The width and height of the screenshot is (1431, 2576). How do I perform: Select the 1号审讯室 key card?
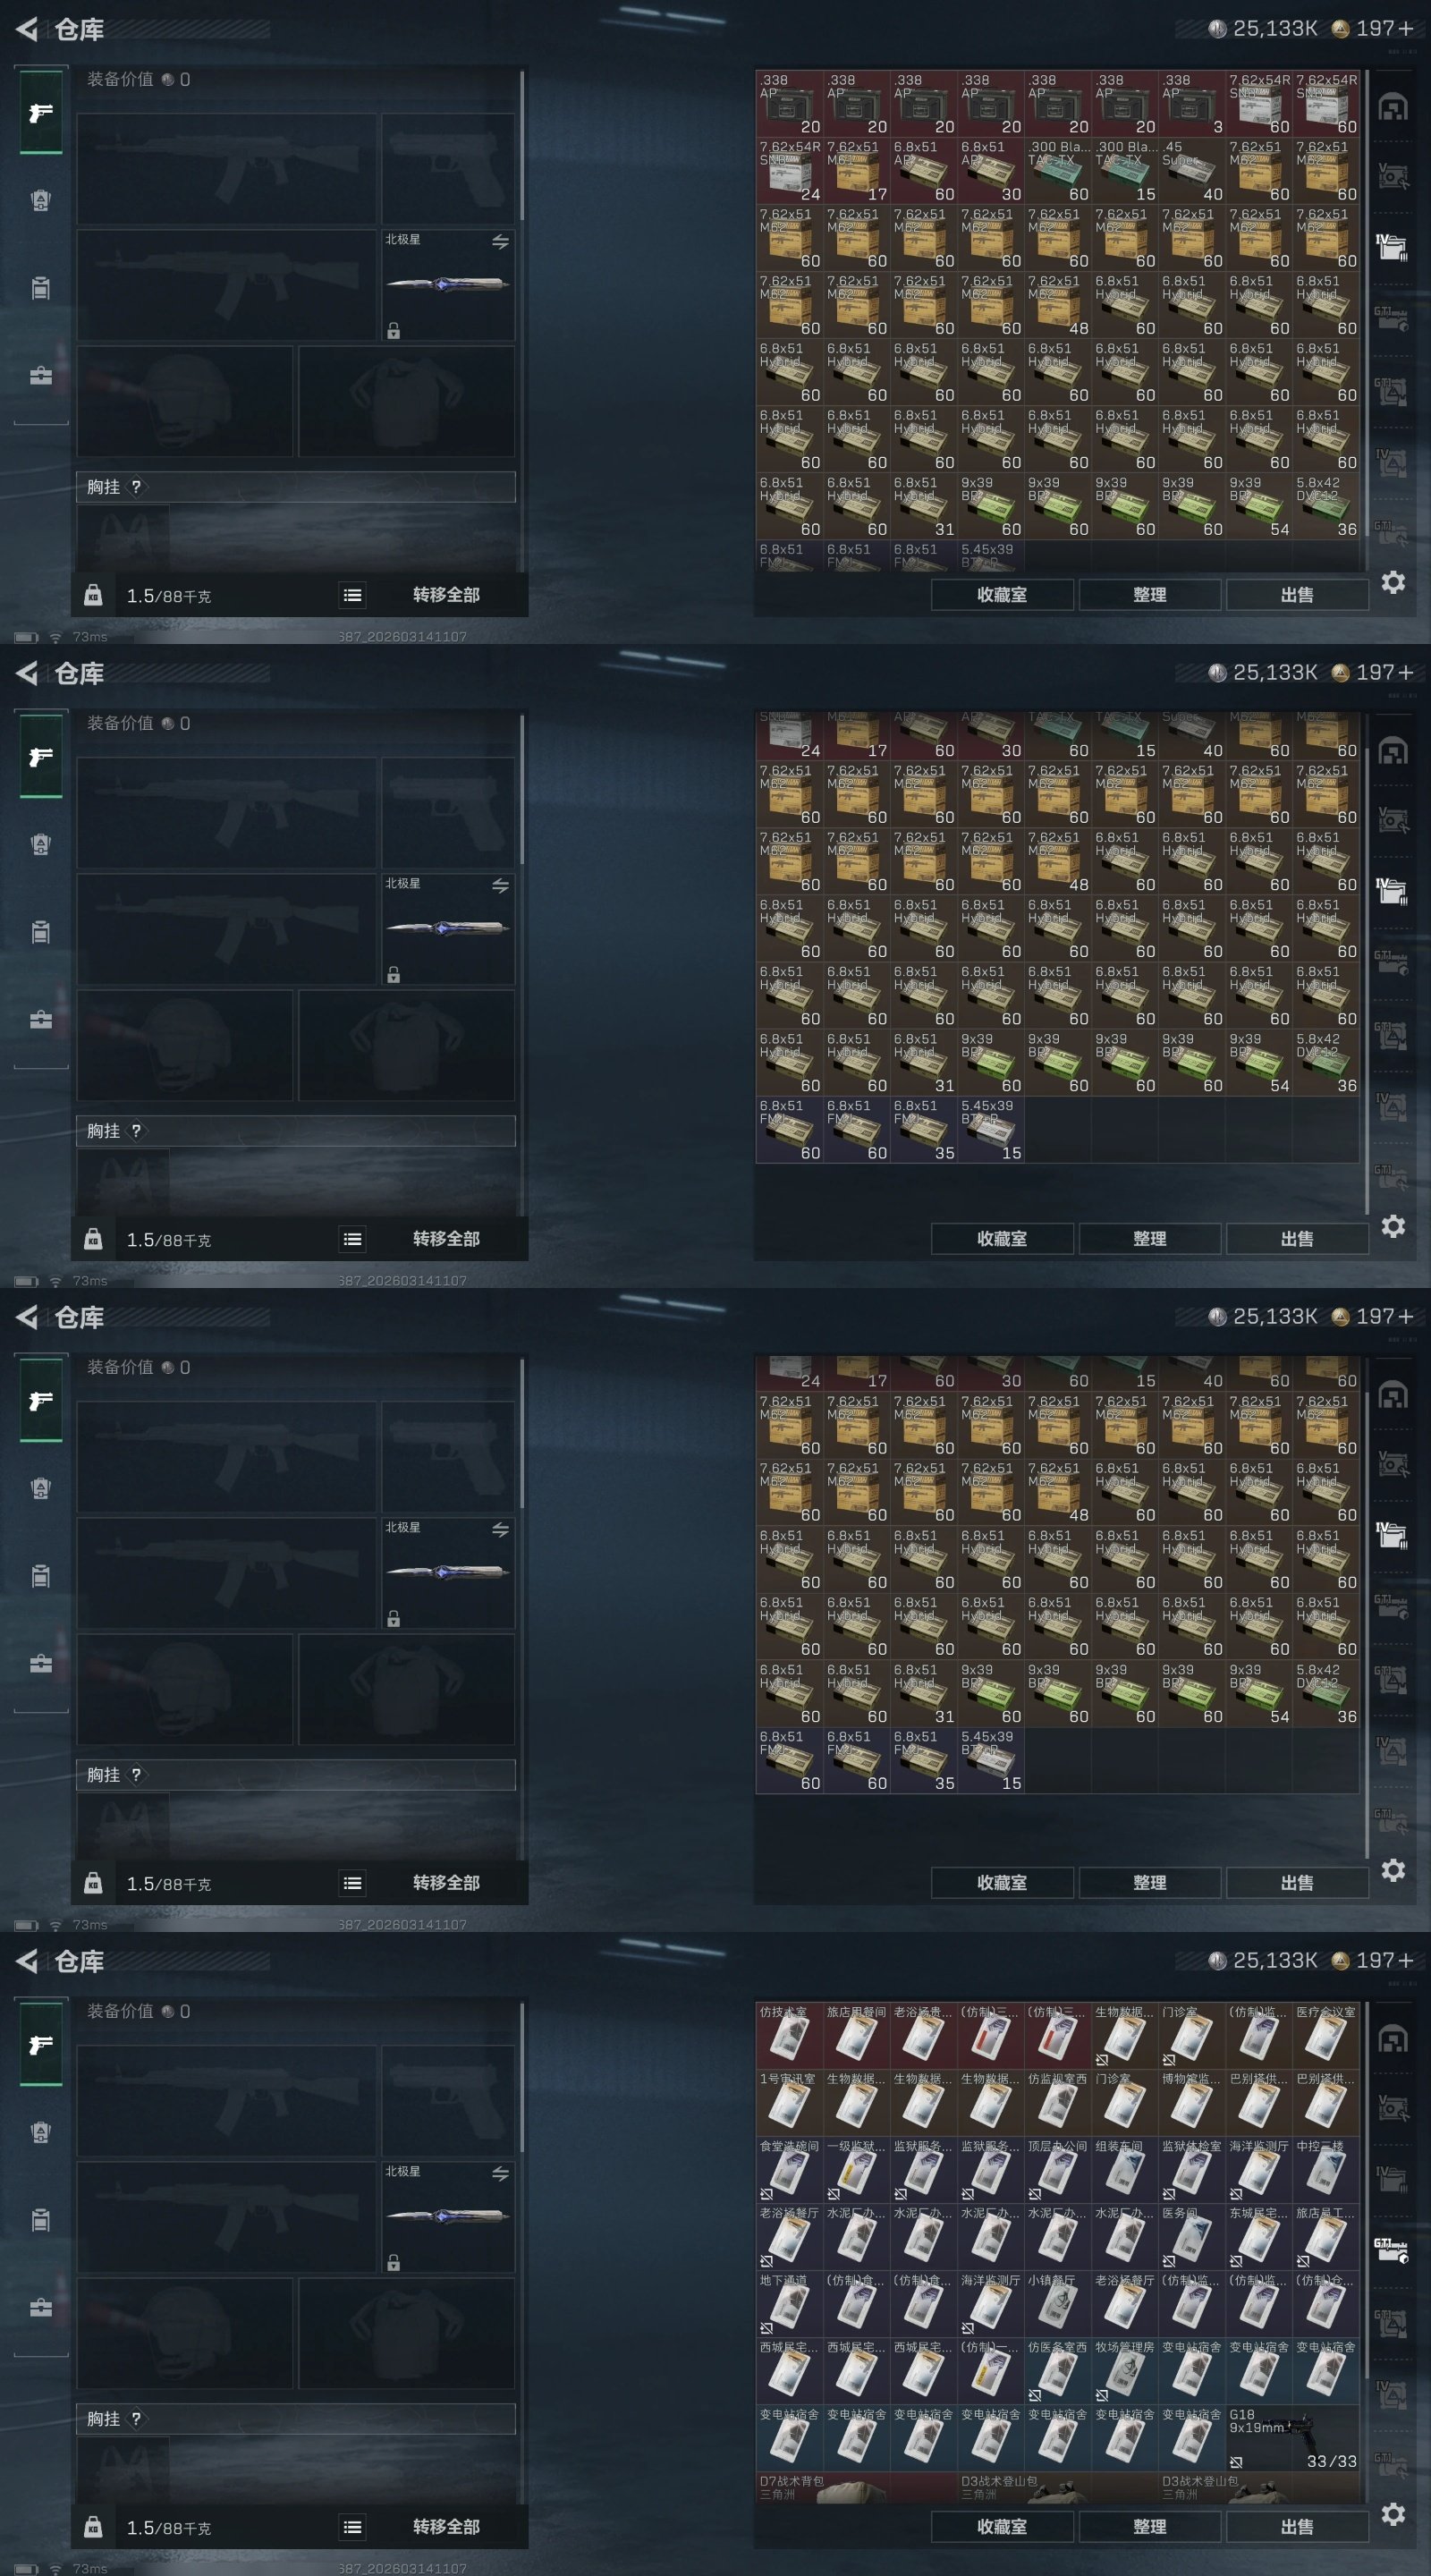(x=789, y=2103)
